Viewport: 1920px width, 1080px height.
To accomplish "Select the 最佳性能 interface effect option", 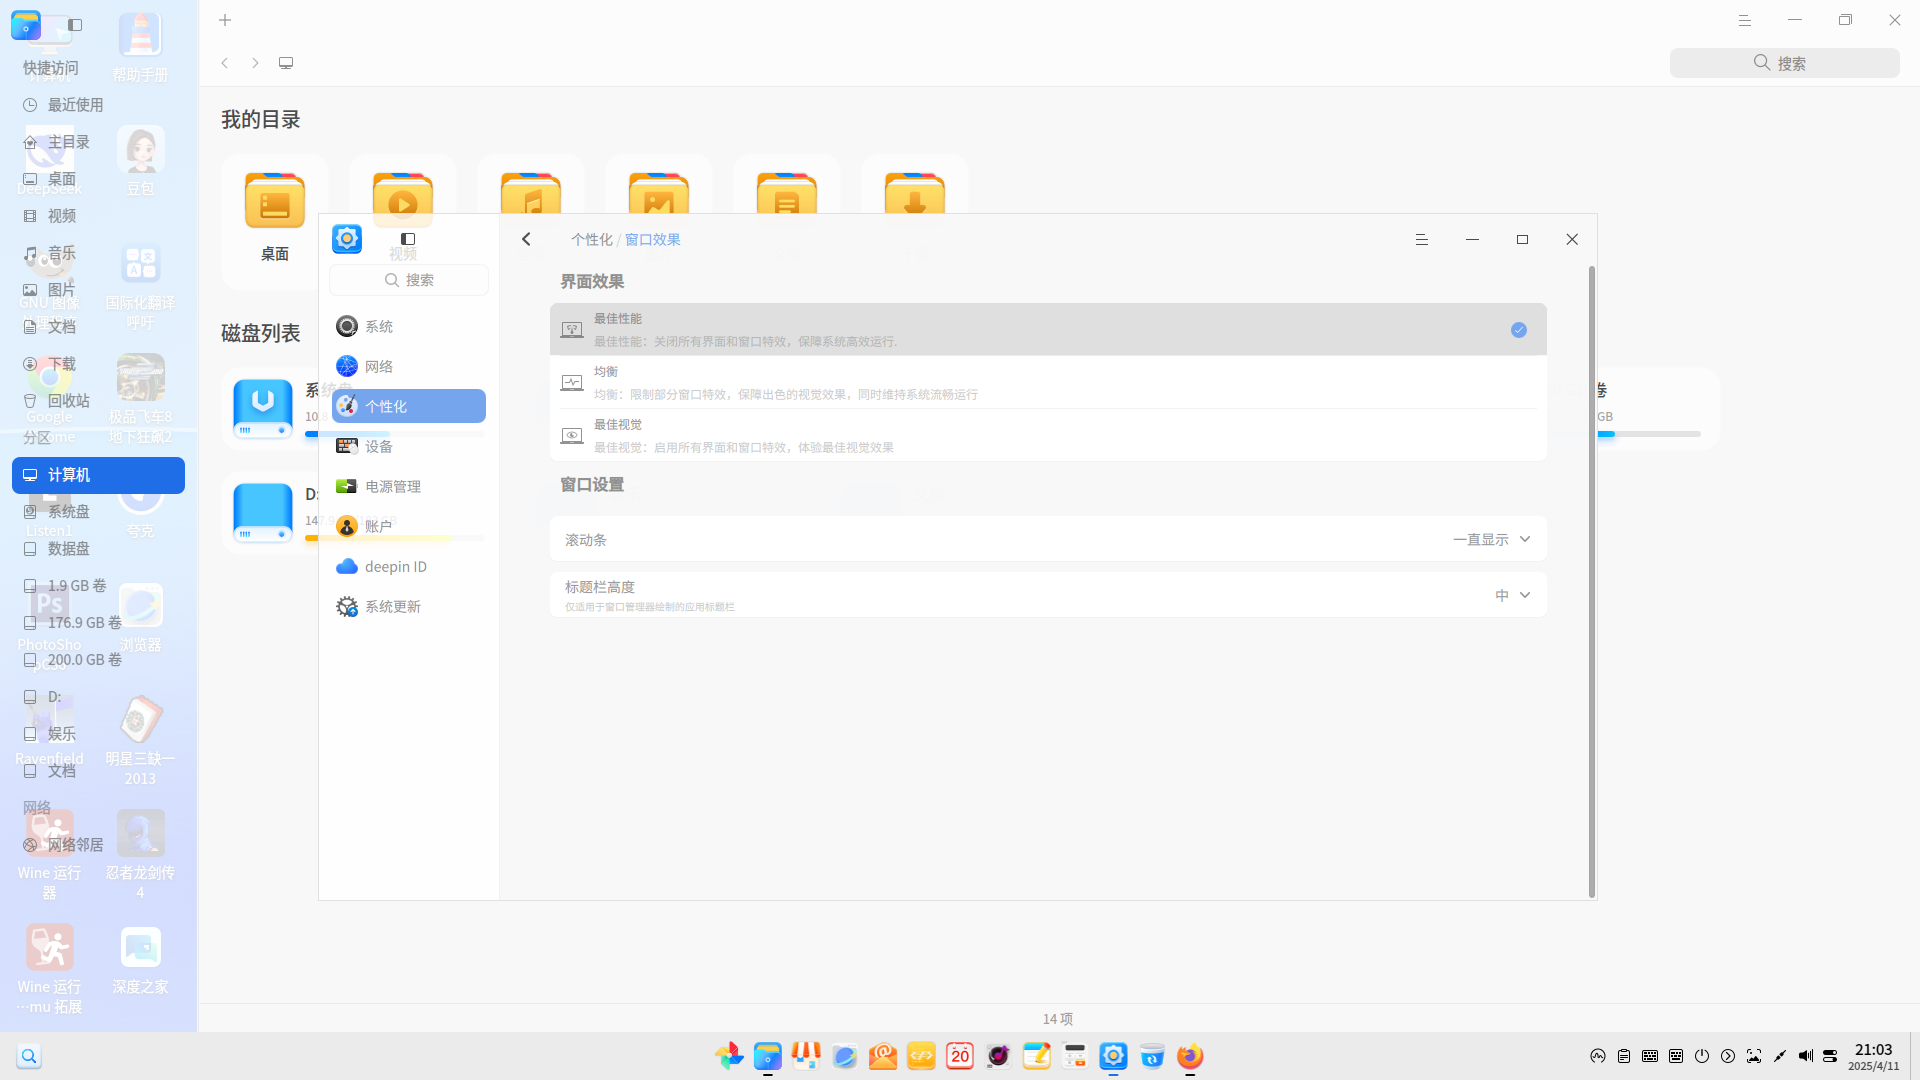I will 1048,329.
